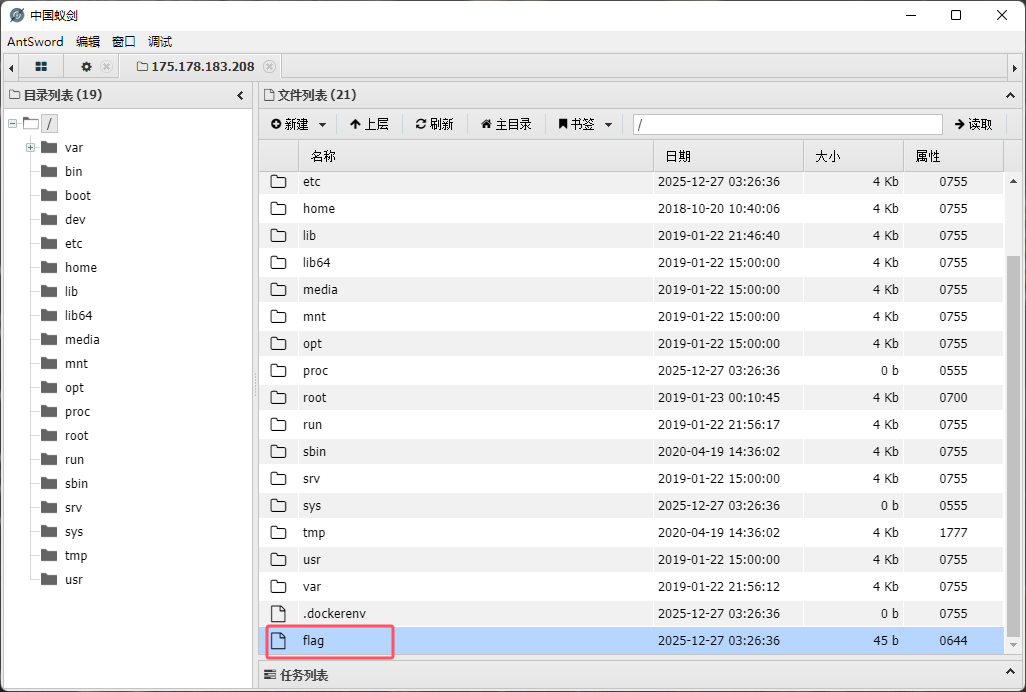
Task: Select boot folder in directory tree
Action: [x=78, y=196]
